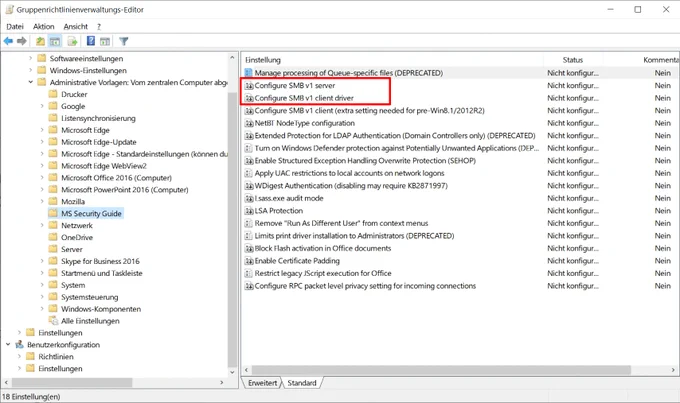Toggle the action pane toolbar icon
The image size is (680, 403).
(105, 41)
